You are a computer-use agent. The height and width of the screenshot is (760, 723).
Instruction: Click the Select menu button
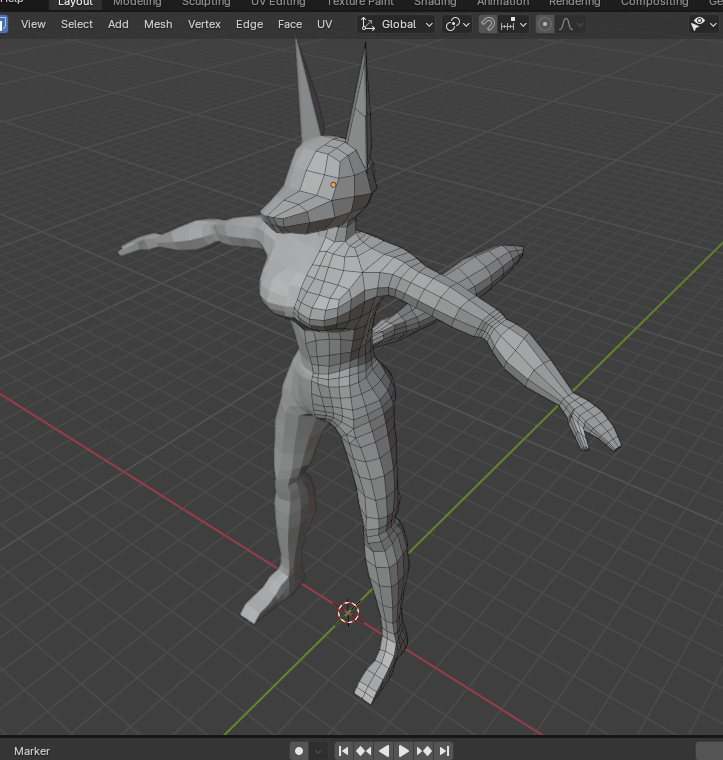(77, 24)
